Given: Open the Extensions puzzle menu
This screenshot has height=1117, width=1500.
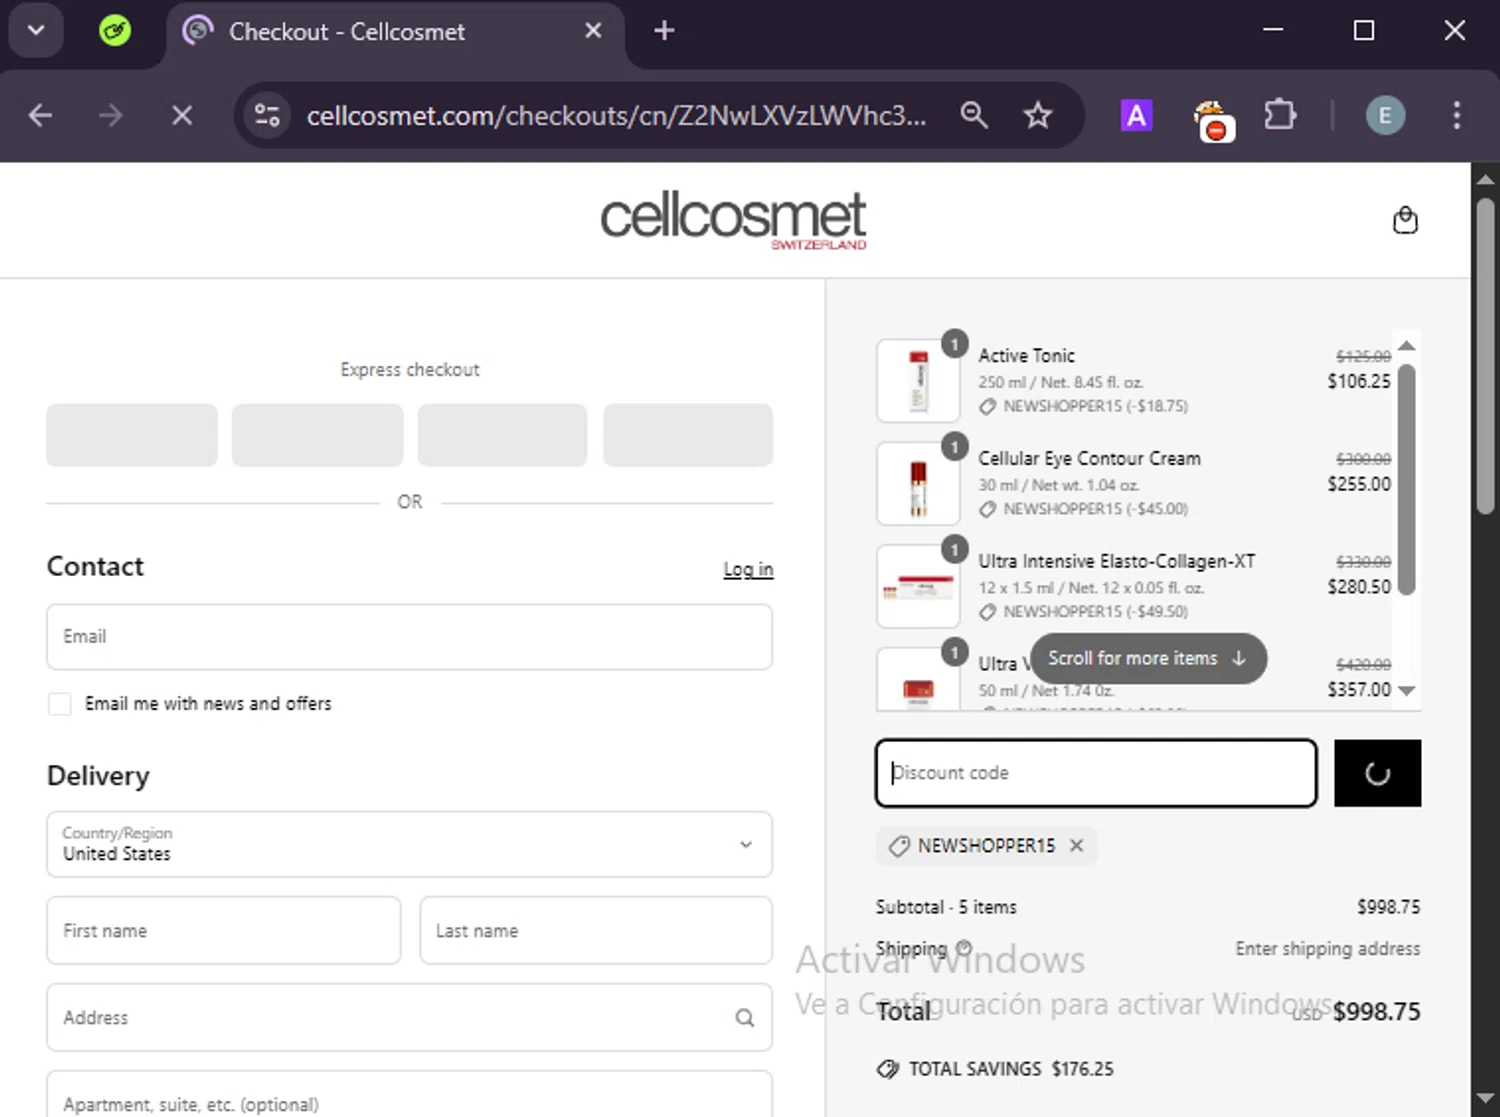Looking at the screenshot, I should point(1280,116).
